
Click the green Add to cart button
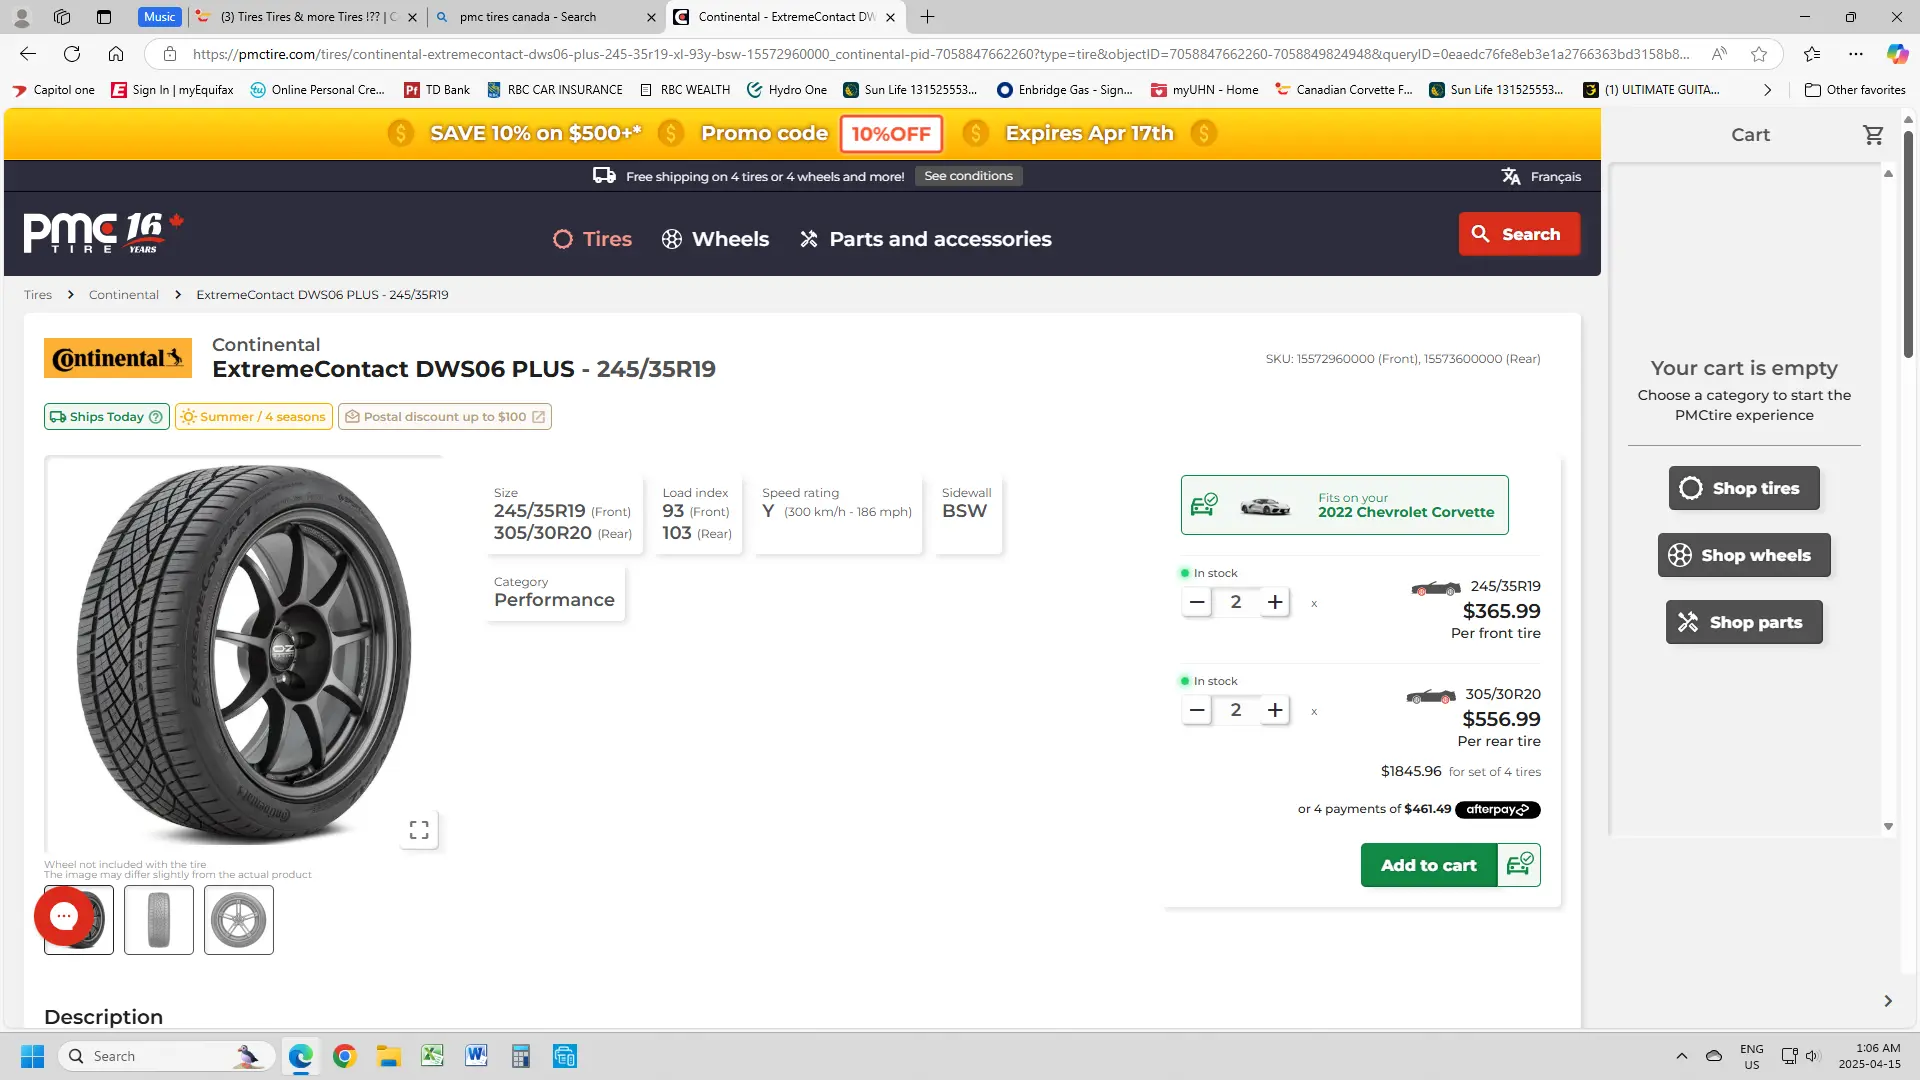[x=1428, y=865]
